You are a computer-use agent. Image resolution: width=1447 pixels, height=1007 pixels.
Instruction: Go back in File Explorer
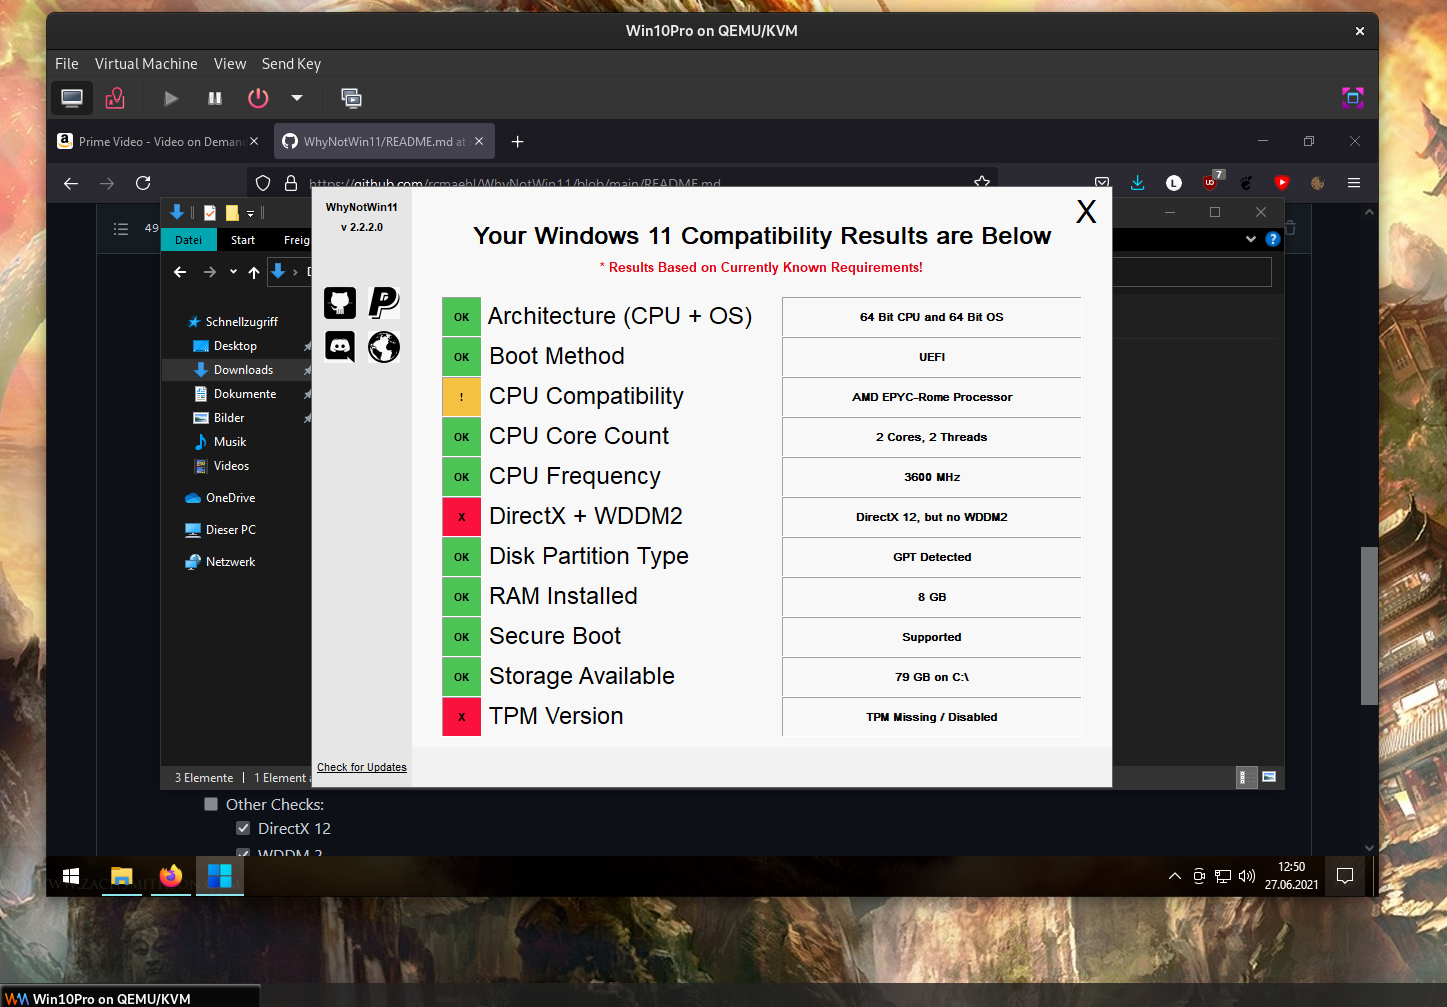180,272
